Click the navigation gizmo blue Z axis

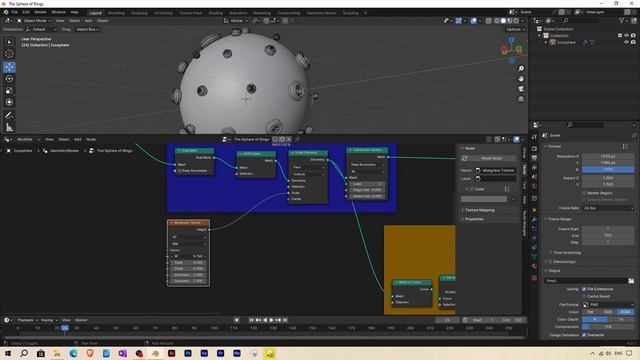511,40
